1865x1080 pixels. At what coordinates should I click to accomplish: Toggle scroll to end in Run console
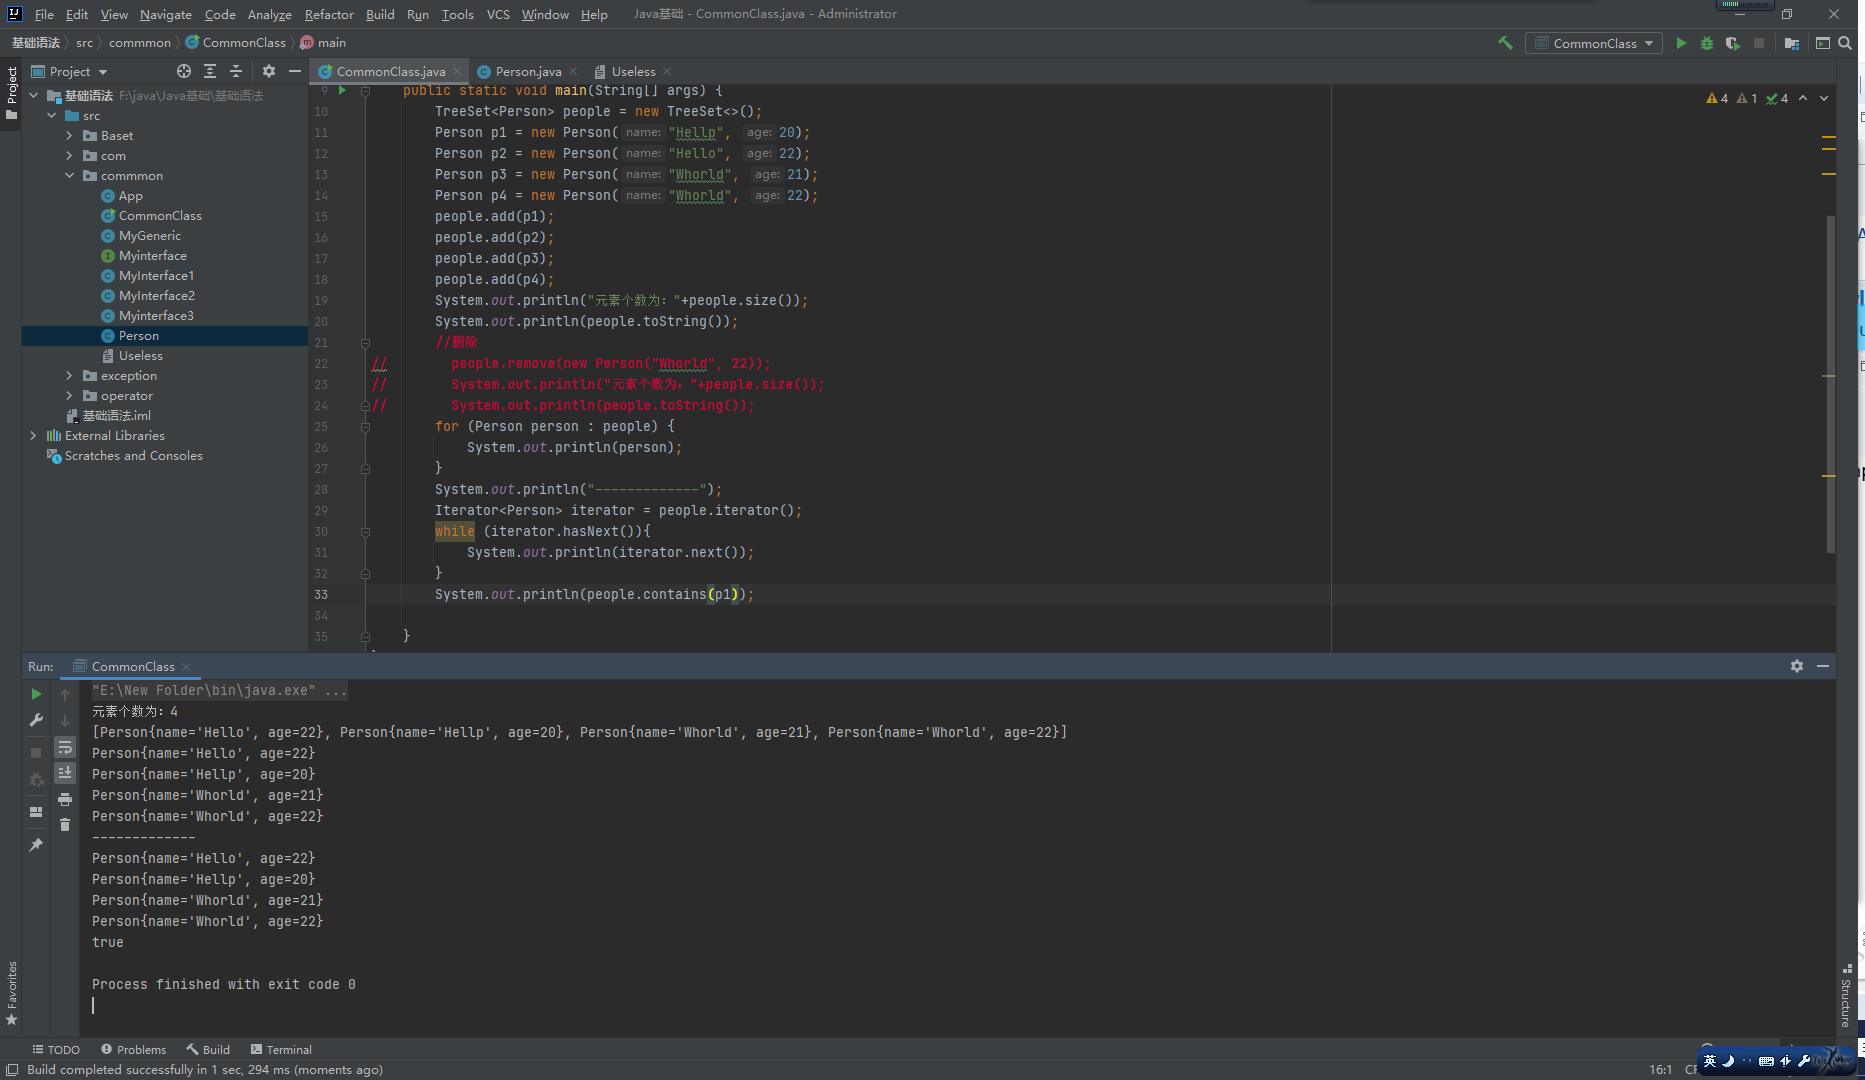tap(65, 773)
